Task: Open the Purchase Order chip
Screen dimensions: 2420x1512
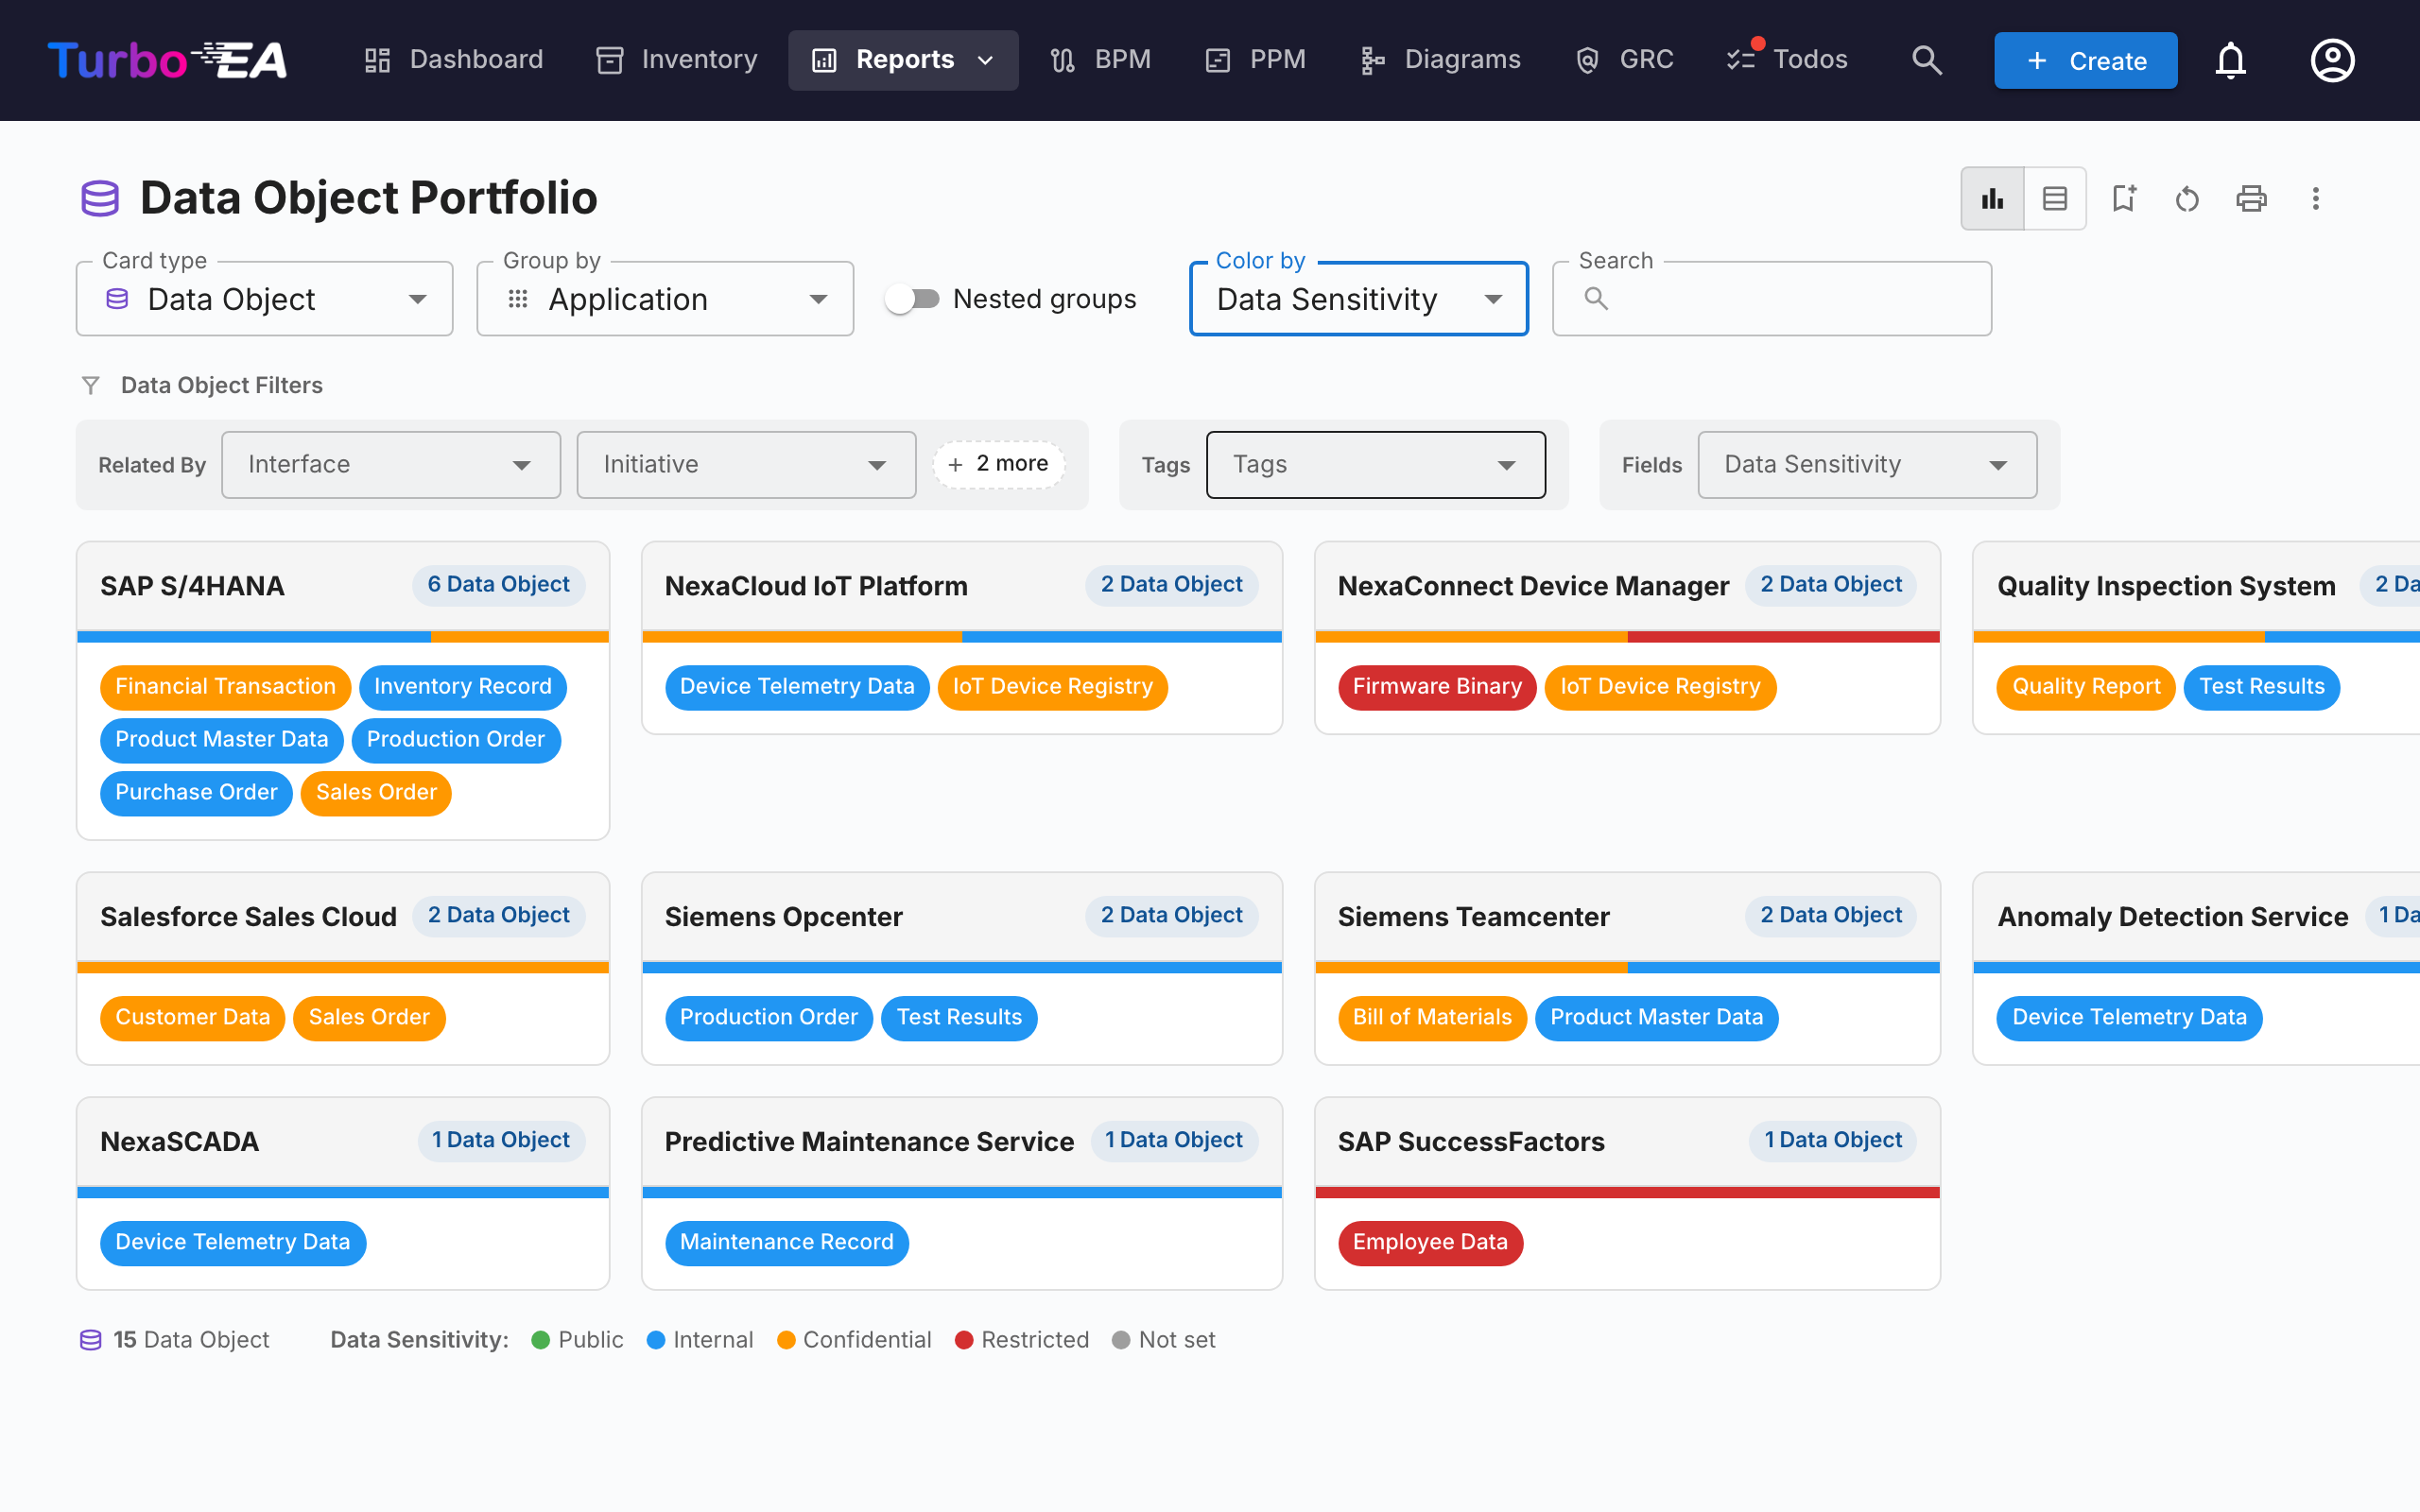Action: pyautogui.click(x=196, y=792)
